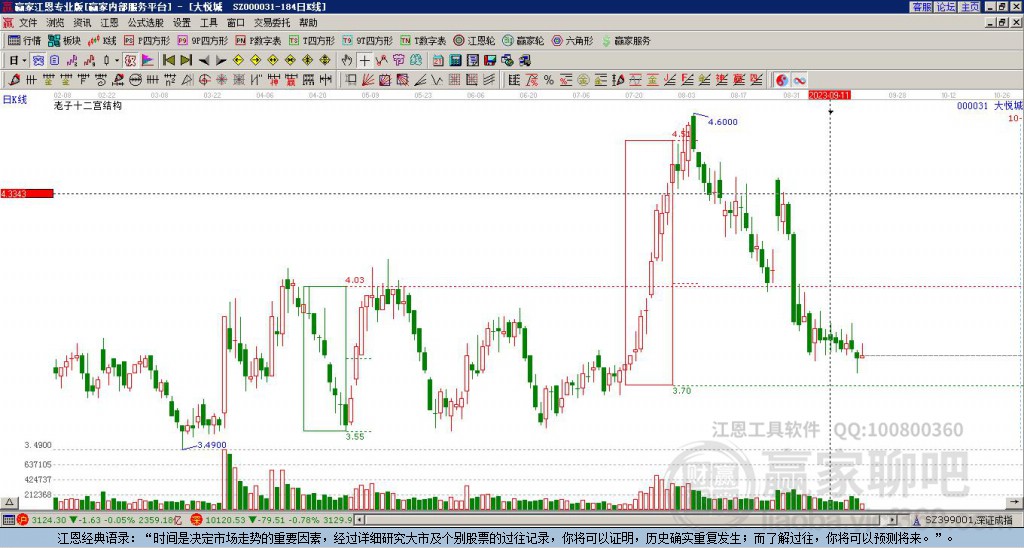1024x548 pixels.
Task: Click Shanghai index 3124.30 in status bar
Action: tap(48, 520)
